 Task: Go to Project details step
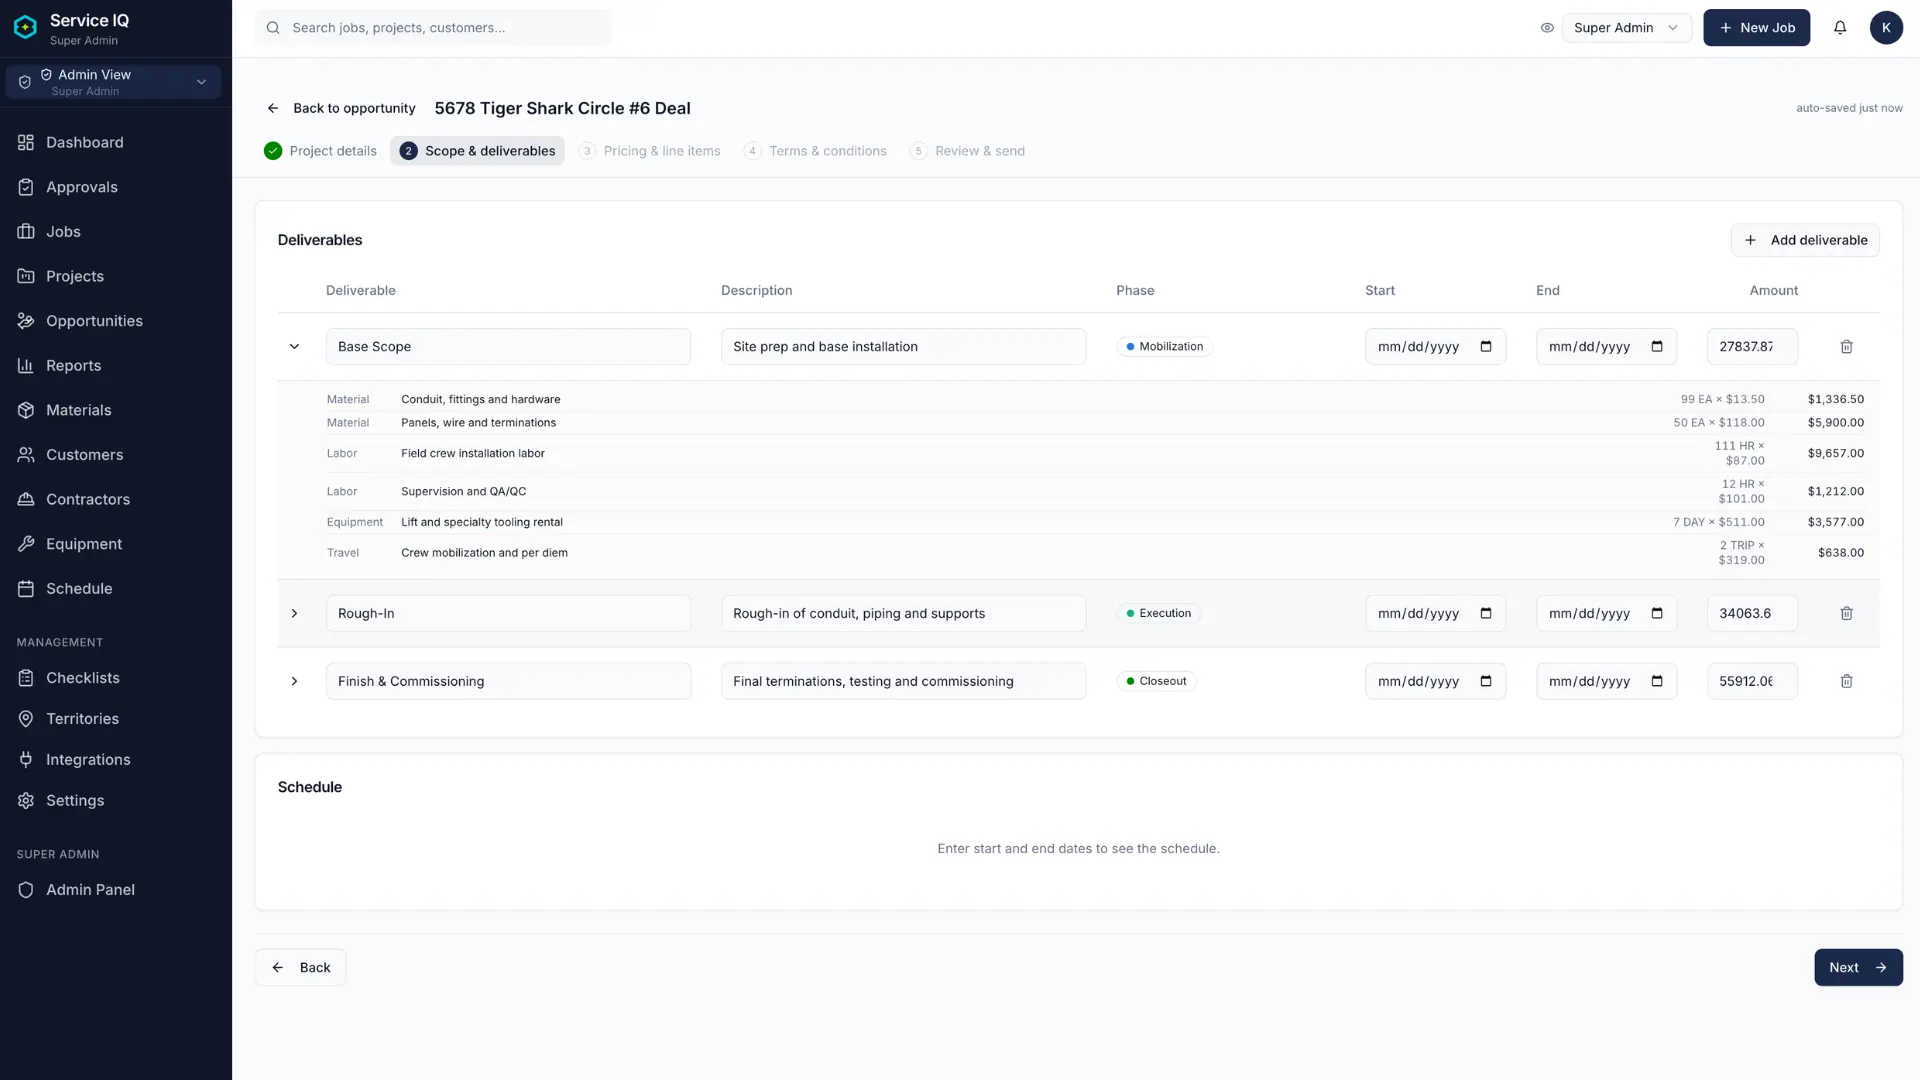[320, 151]
